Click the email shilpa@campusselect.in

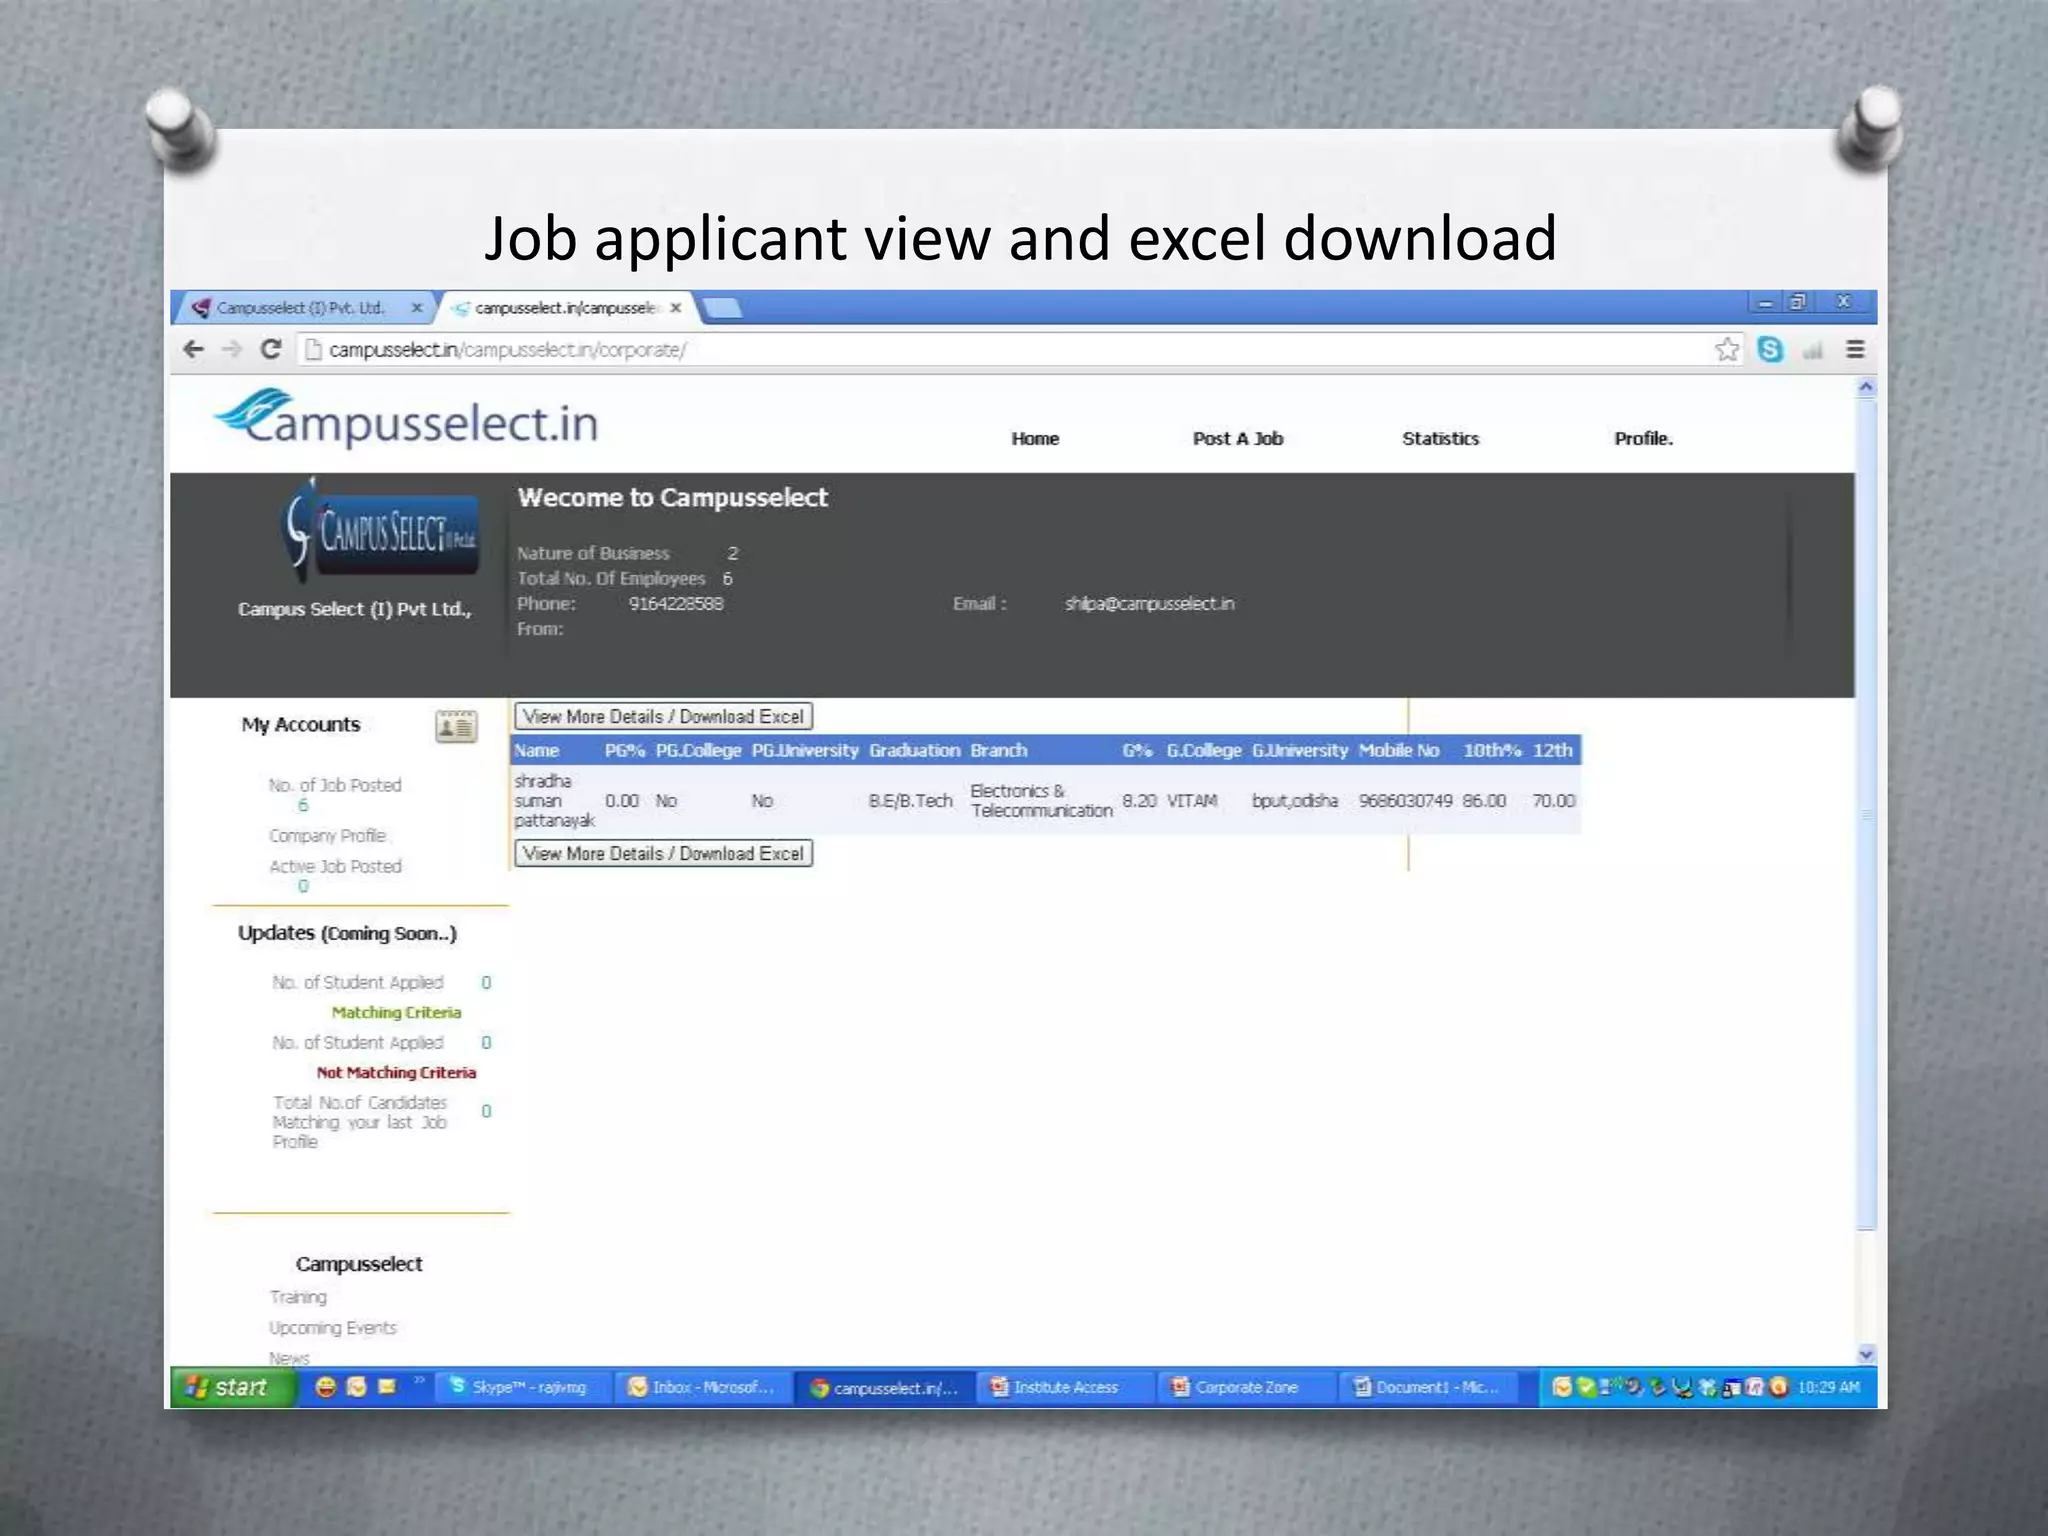[x=1149, y=603]
